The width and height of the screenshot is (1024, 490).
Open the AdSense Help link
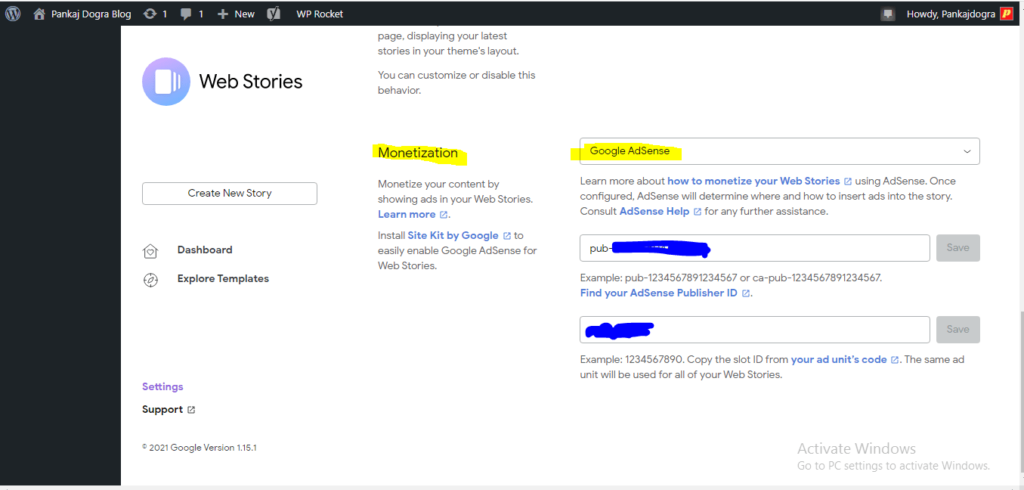[654, 212]
